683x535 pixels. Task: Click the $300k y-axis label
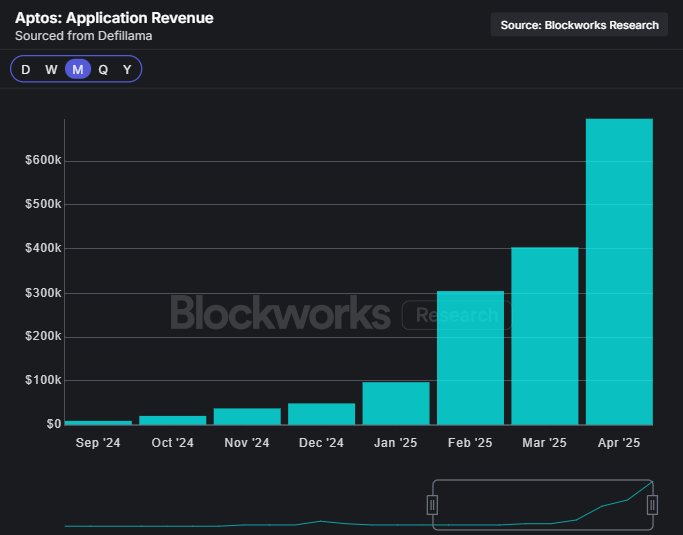coord(43,293)
